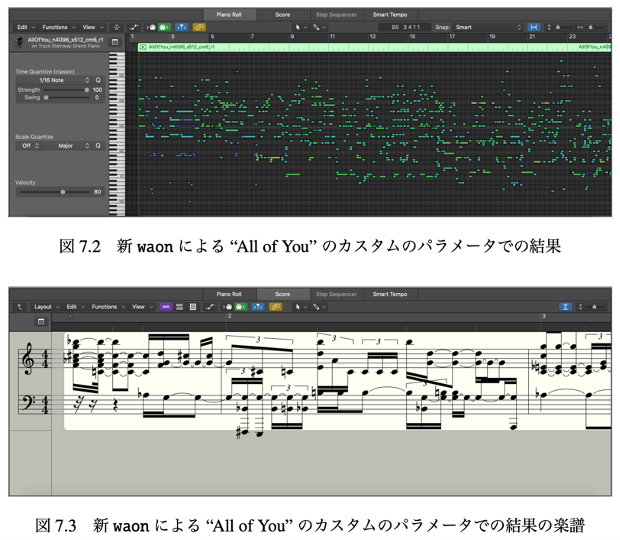Toggle green MIDI Out button in piano roll
620x540 pixels.
tap(164, 27)
